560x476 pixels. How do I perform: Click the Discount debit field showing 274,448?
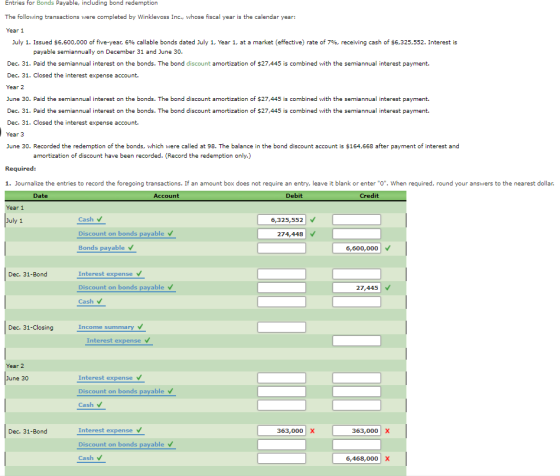(x=281, y=234)
